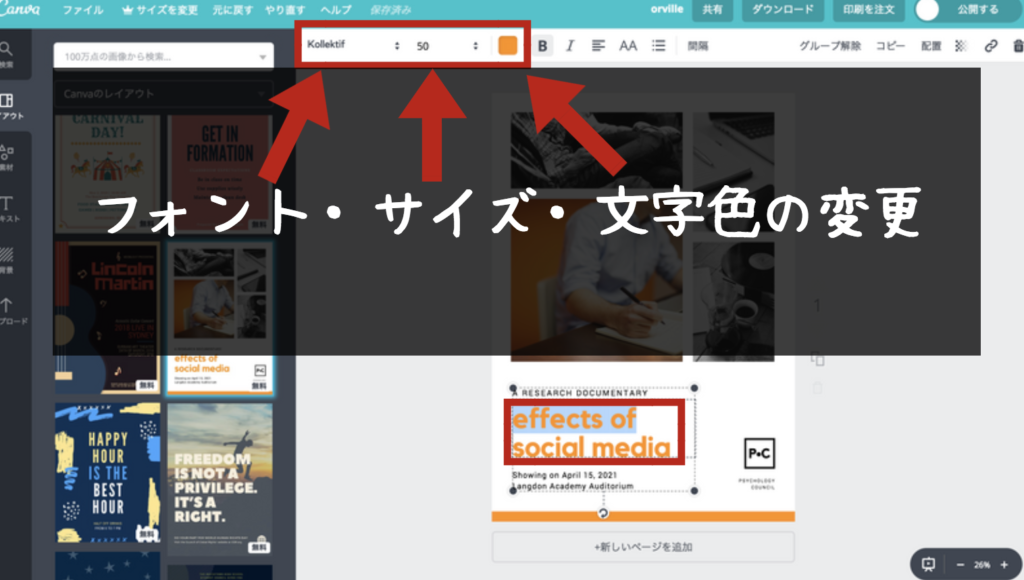Open the ヘルプ menu
The image size is (1024, 580).
point(336,10)
